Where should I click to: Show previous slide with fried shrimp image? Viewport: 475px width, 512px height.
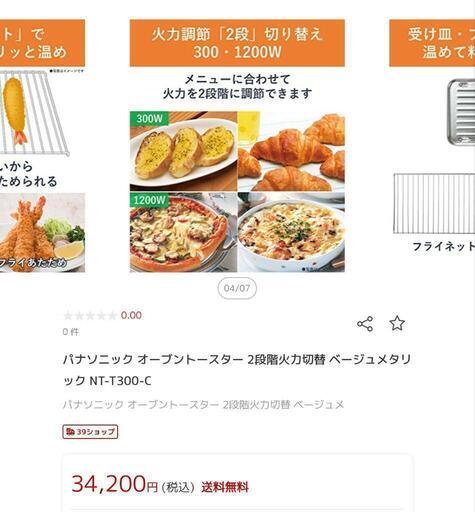(x=42, y=146)
